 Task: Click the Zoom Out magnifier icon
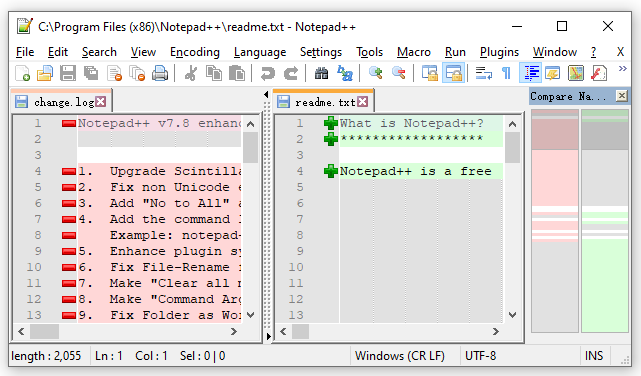(x=399, y=74)
